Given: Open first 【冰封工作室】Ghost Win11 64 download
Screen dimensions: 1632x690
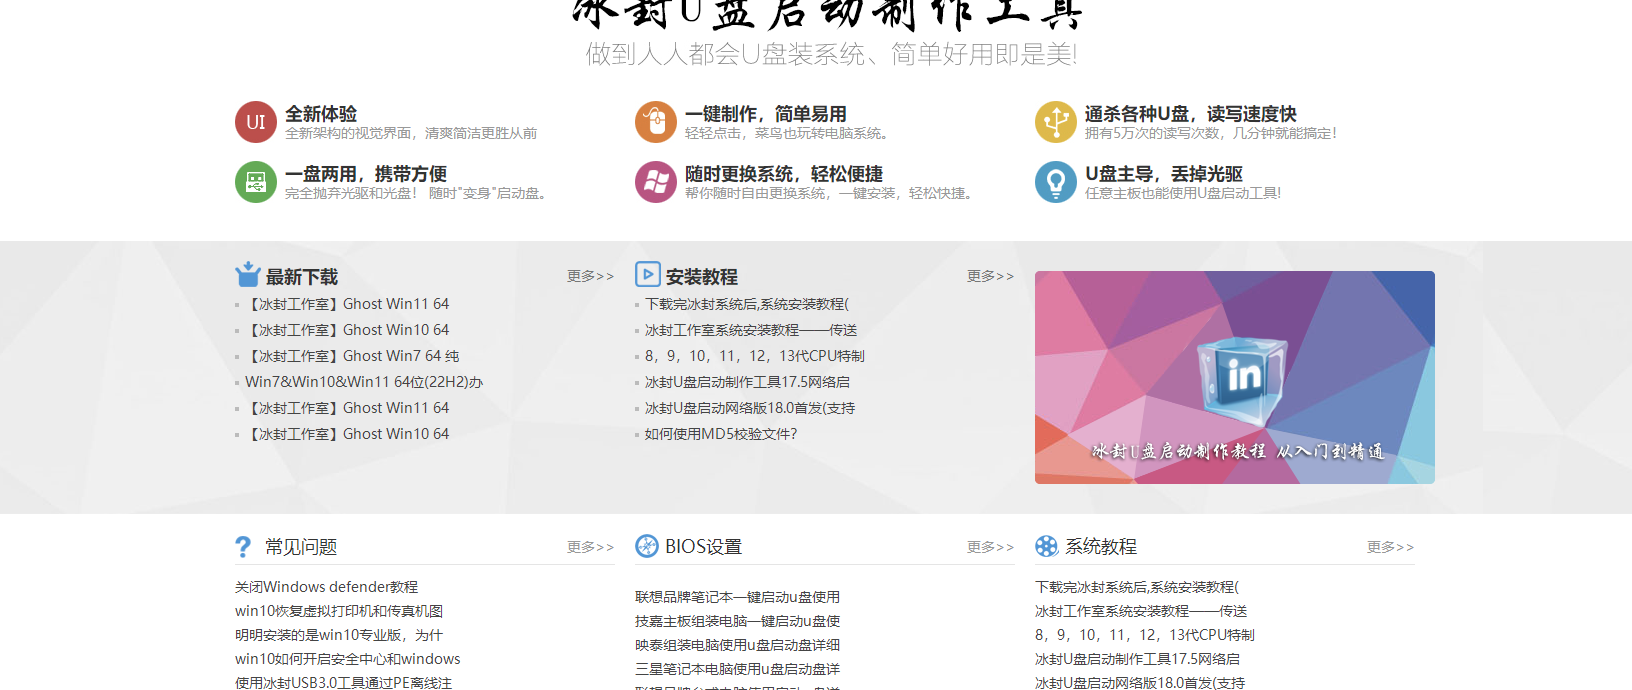Looking at the screenshot, I should (347, 304).
